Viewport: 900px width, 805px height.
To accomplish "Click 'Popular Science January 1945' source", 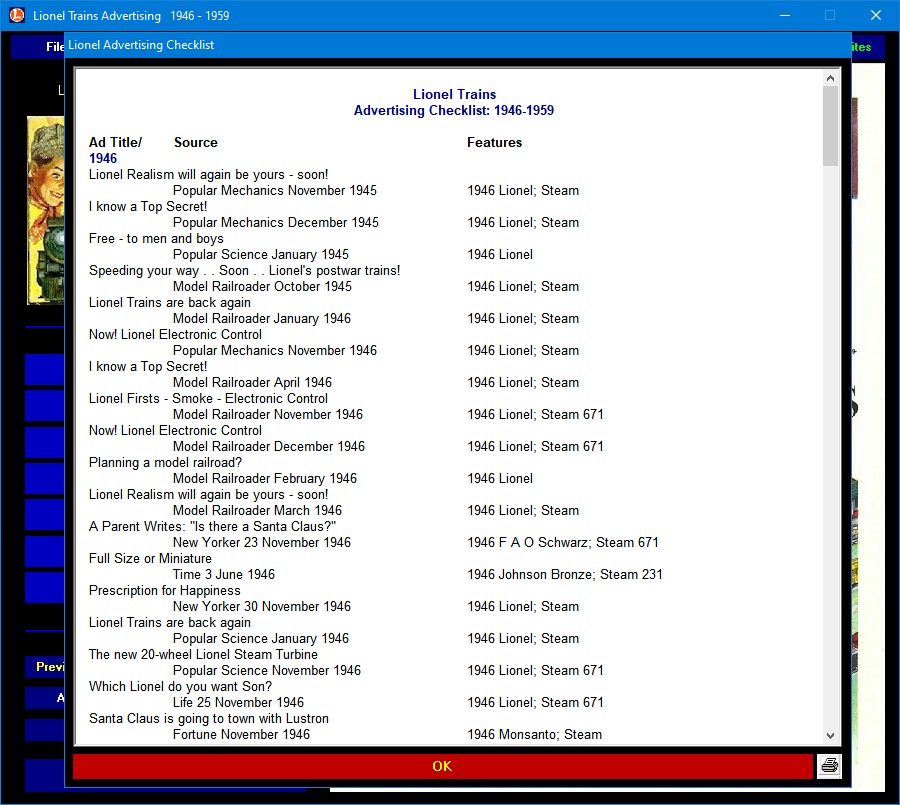I will pos(261,255).
